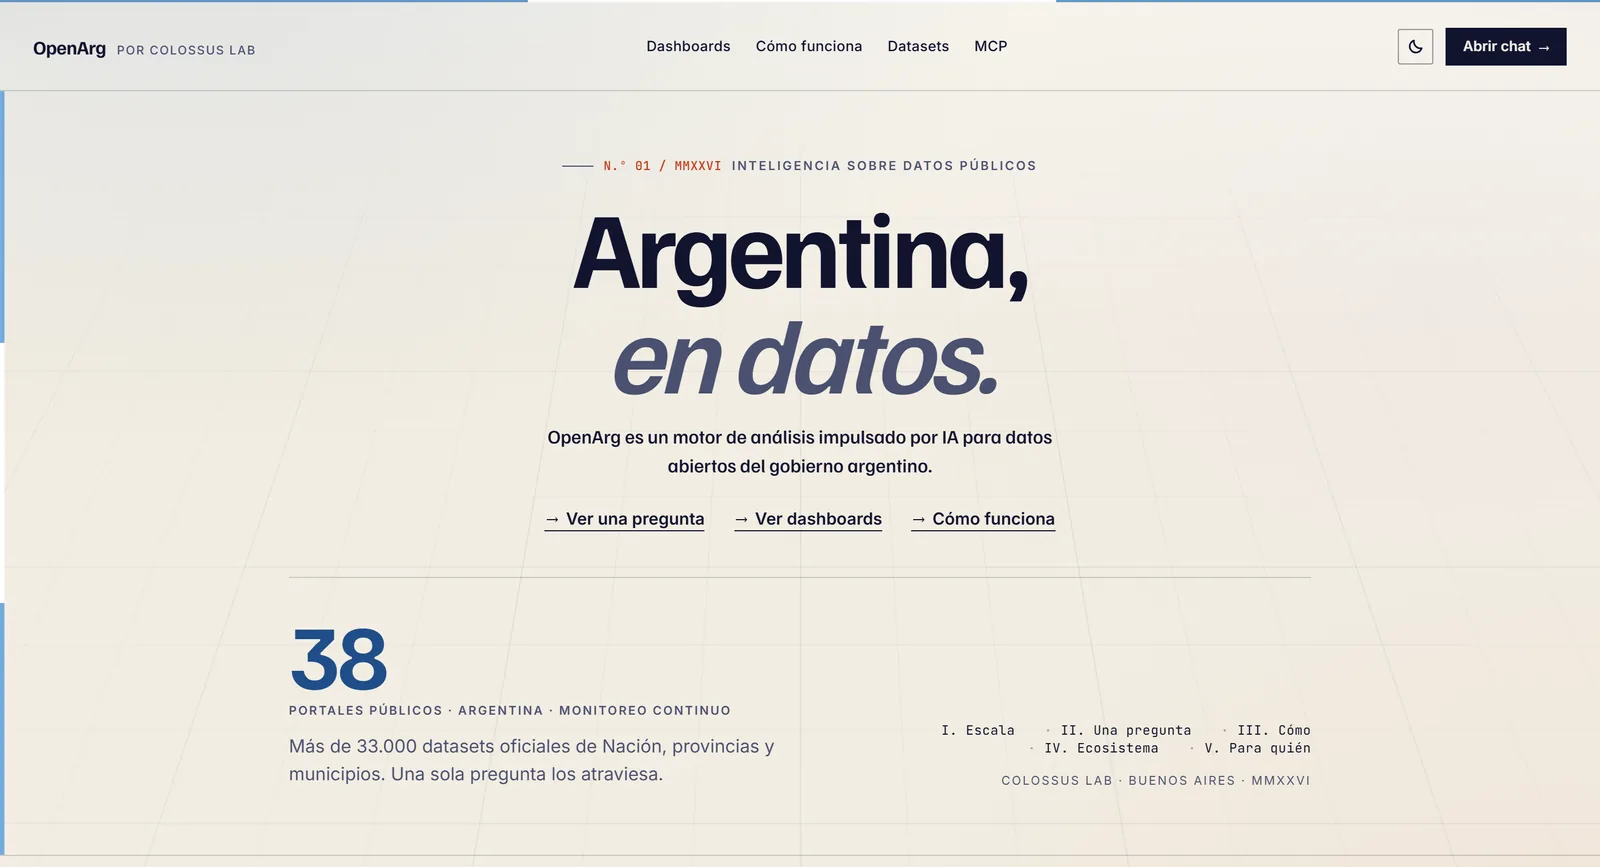Click the 'Más de 33.000 datasets' paragraph

532,760
